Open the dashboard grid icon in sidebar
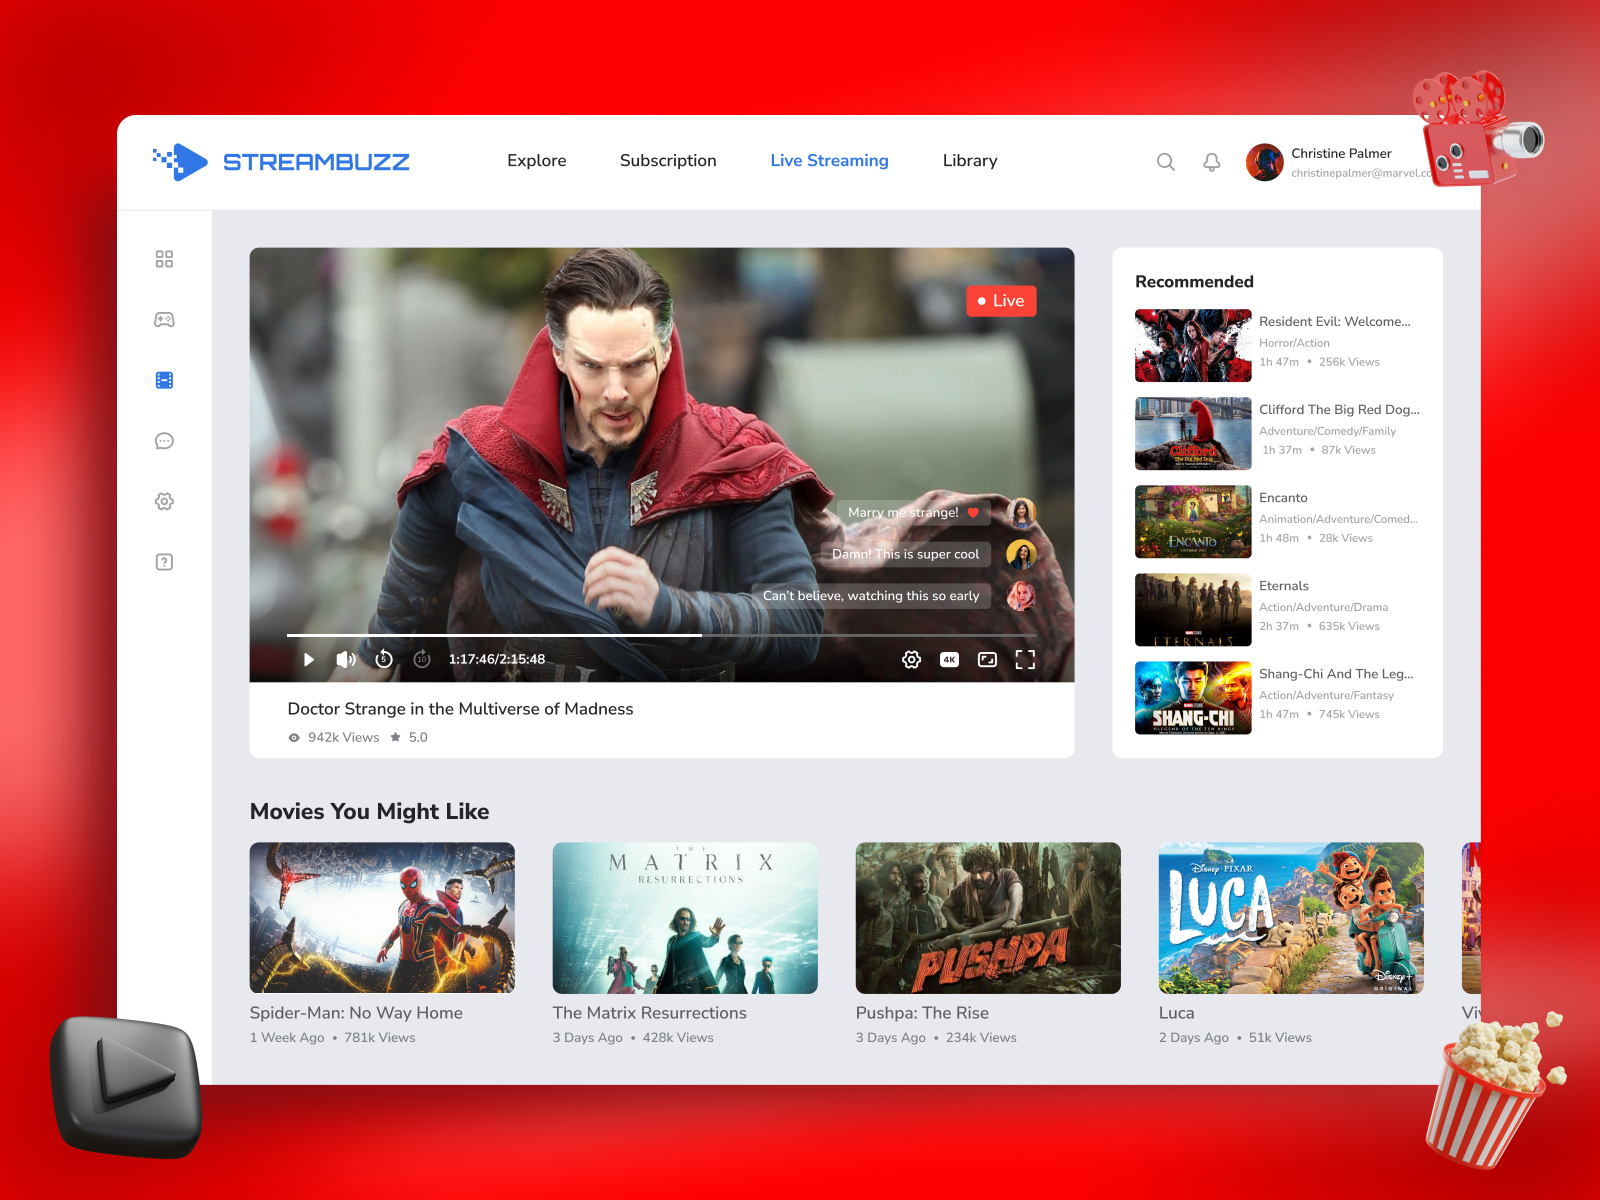The height and width of the screenshot is (1200, 1600). 164,259
